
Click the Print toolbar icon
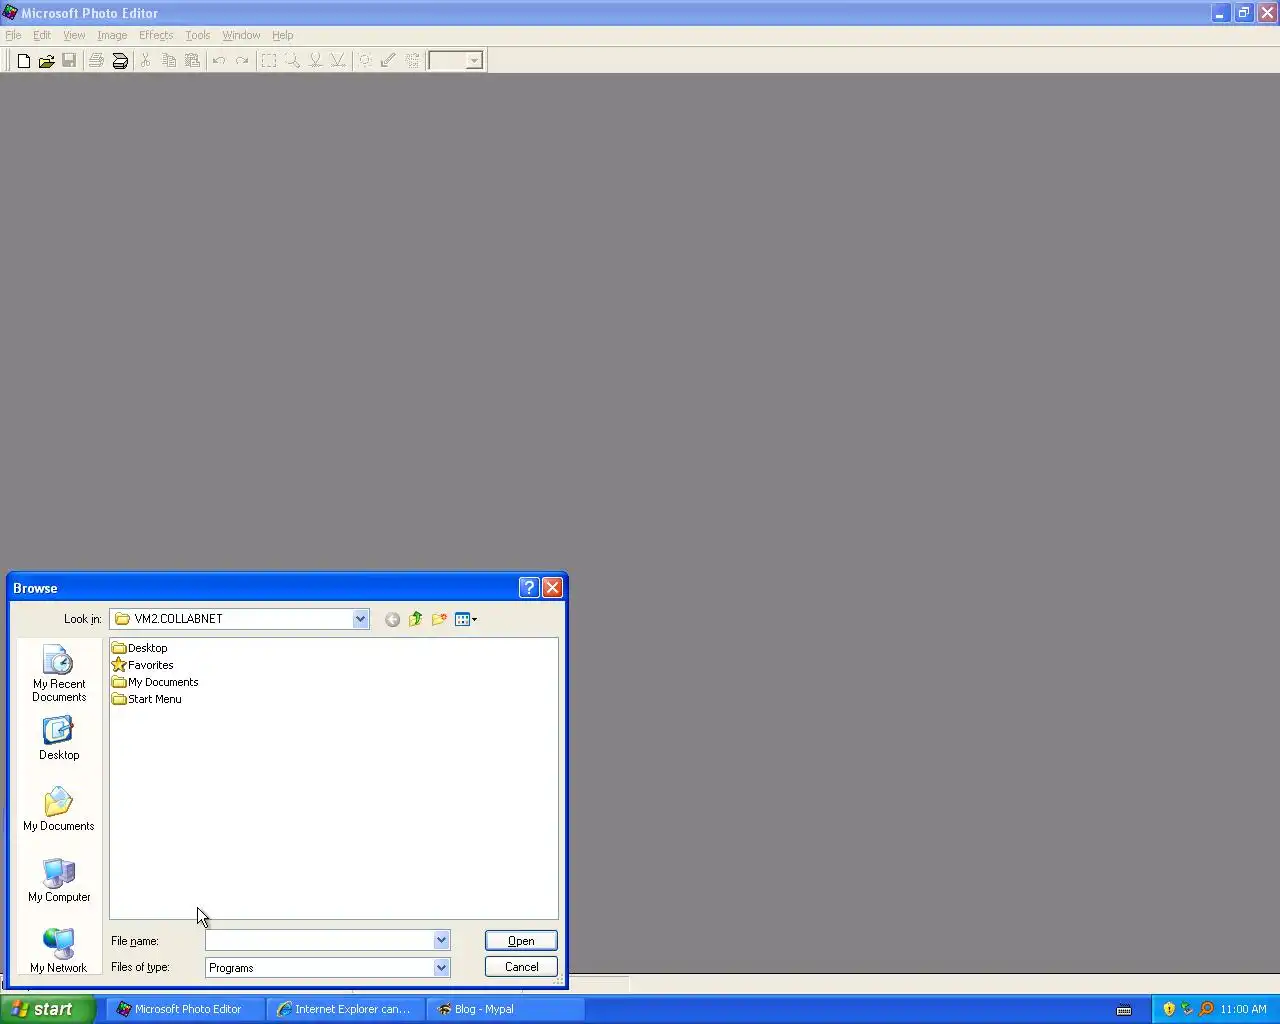point(96,61)
